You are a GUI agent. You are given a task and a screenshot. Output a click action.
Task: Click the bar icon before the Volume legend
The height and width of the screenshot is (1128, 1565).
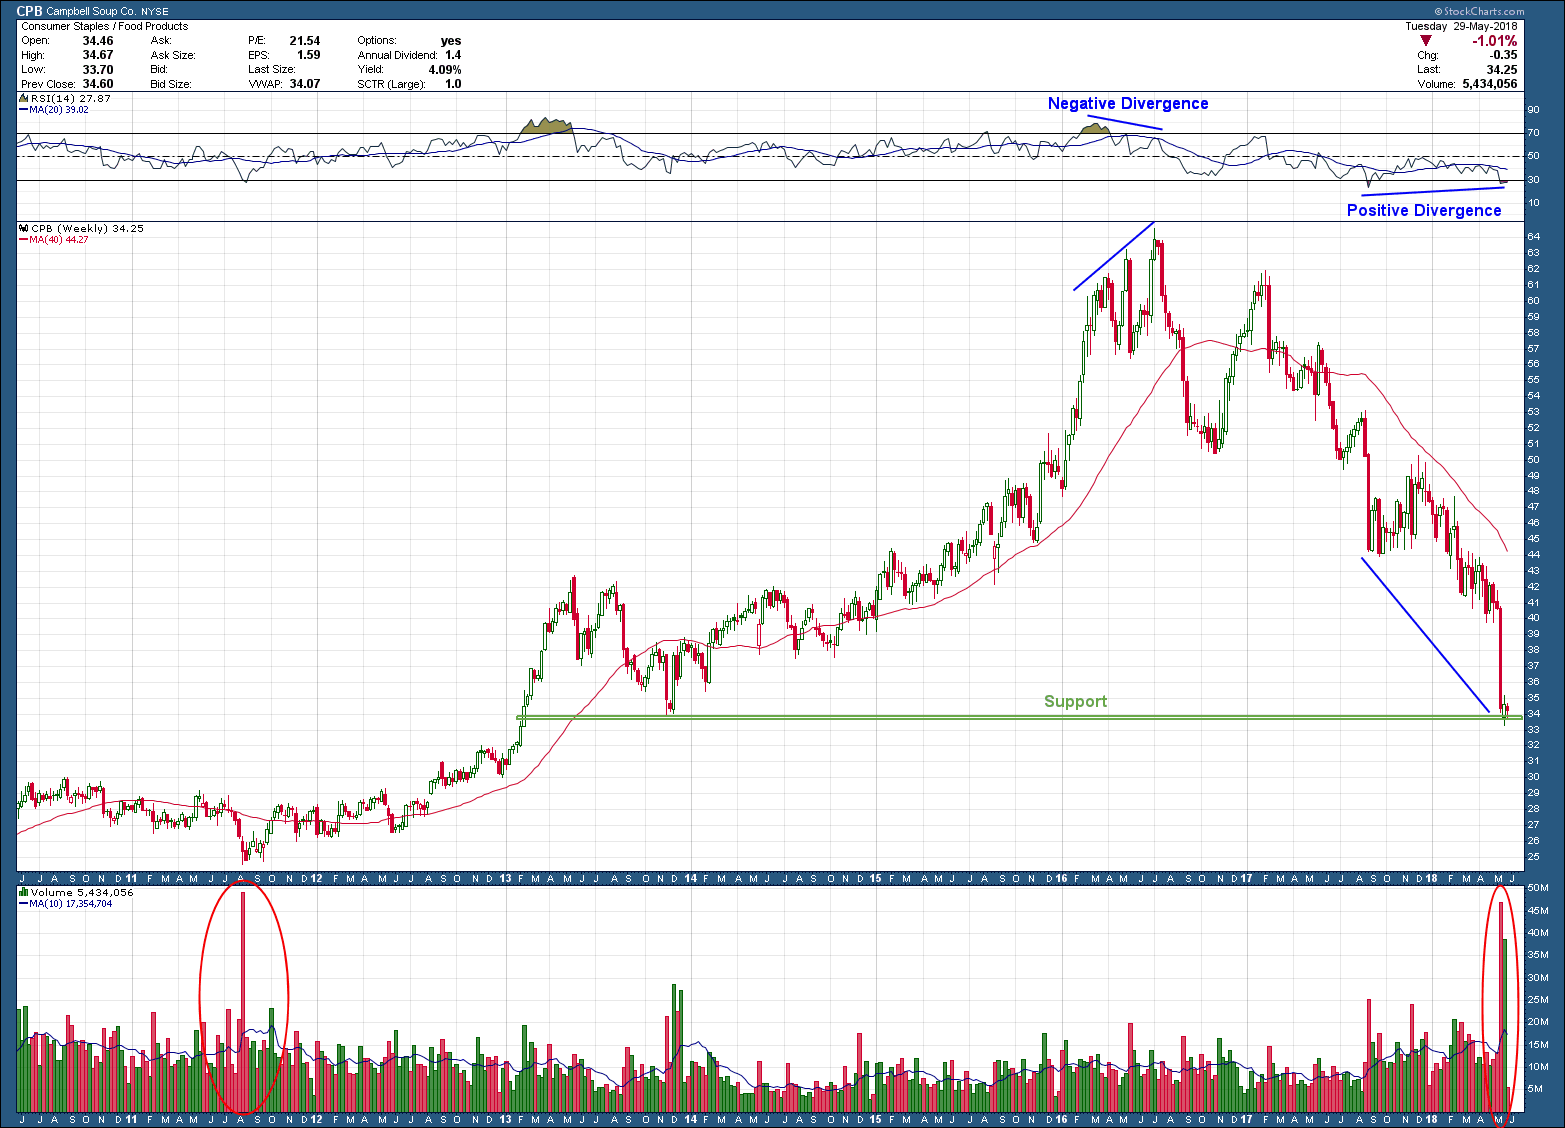[x=24, y=892]
